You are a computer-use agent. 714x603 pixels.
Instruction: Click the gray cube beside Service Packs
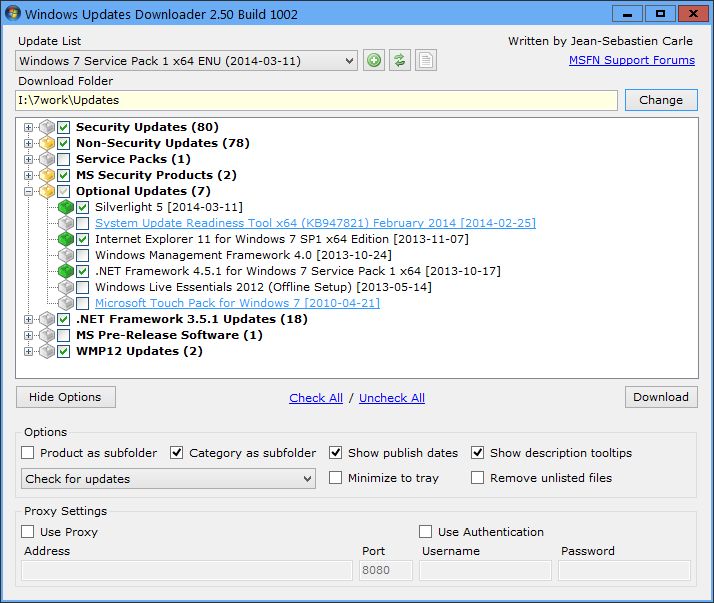click(x=47, y=159)
